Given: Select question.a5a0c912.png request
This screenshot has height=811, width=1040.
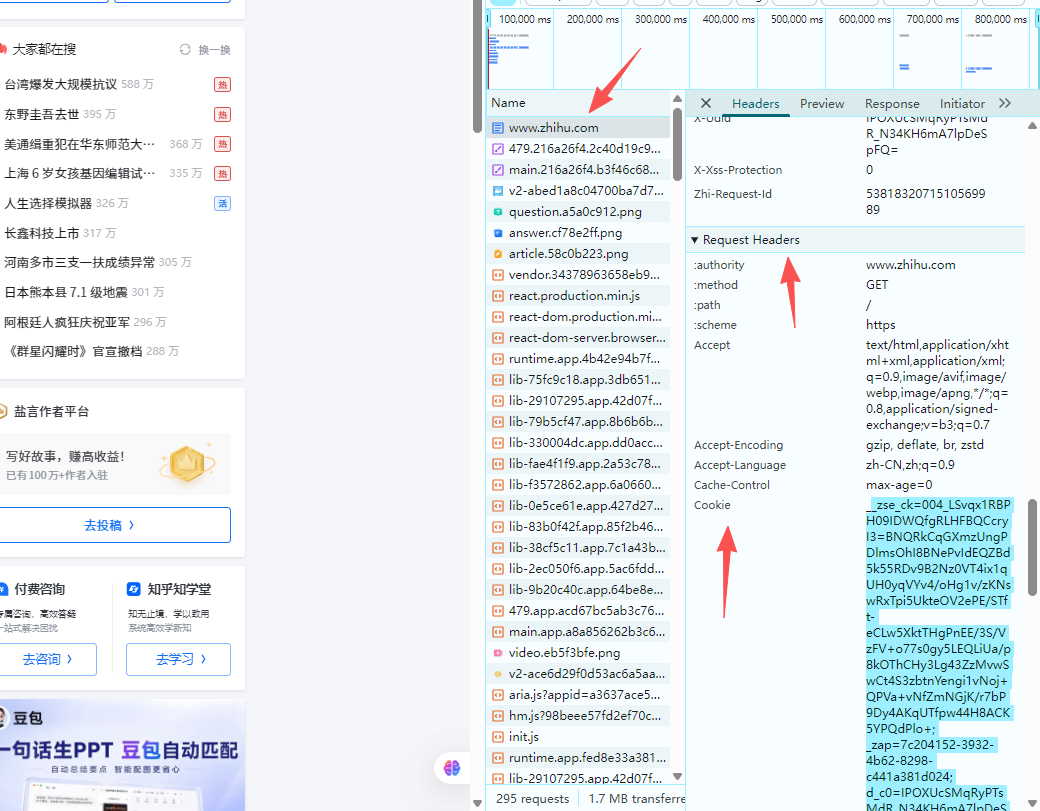Looking at the screenshot, I should coord(578,212).
